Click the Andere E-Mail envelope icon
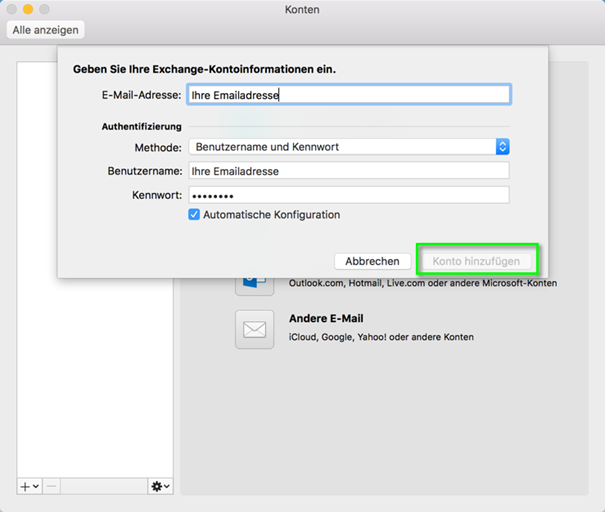 pos(254,329)
